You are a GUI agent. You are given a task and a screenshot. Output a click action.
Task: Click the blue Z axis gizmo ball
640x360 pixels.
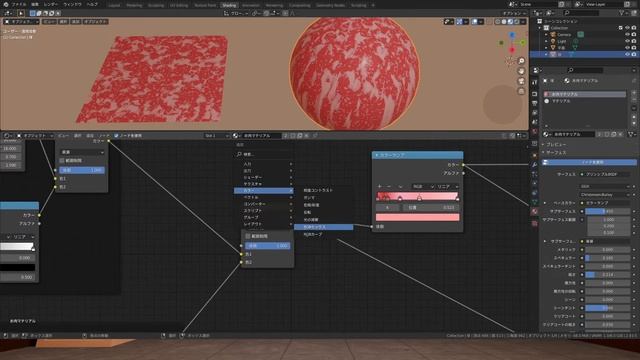tap(512, 35)
